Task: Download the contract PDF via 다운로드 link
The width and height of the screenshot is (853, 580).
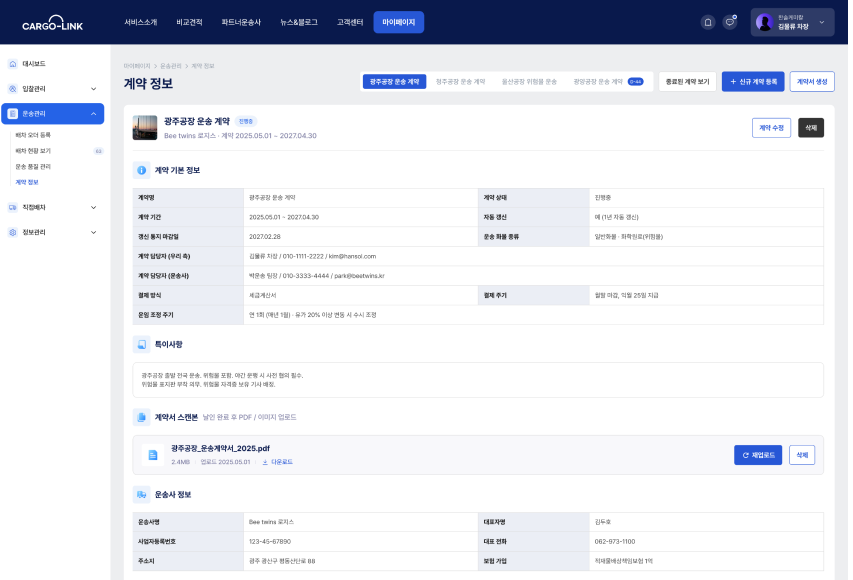Action: point(282,462)
